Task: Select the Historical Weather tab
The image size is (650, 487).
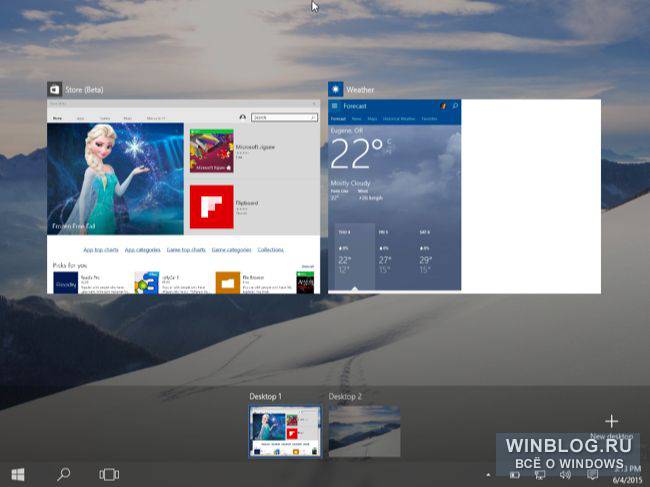Action: [399, 119]
